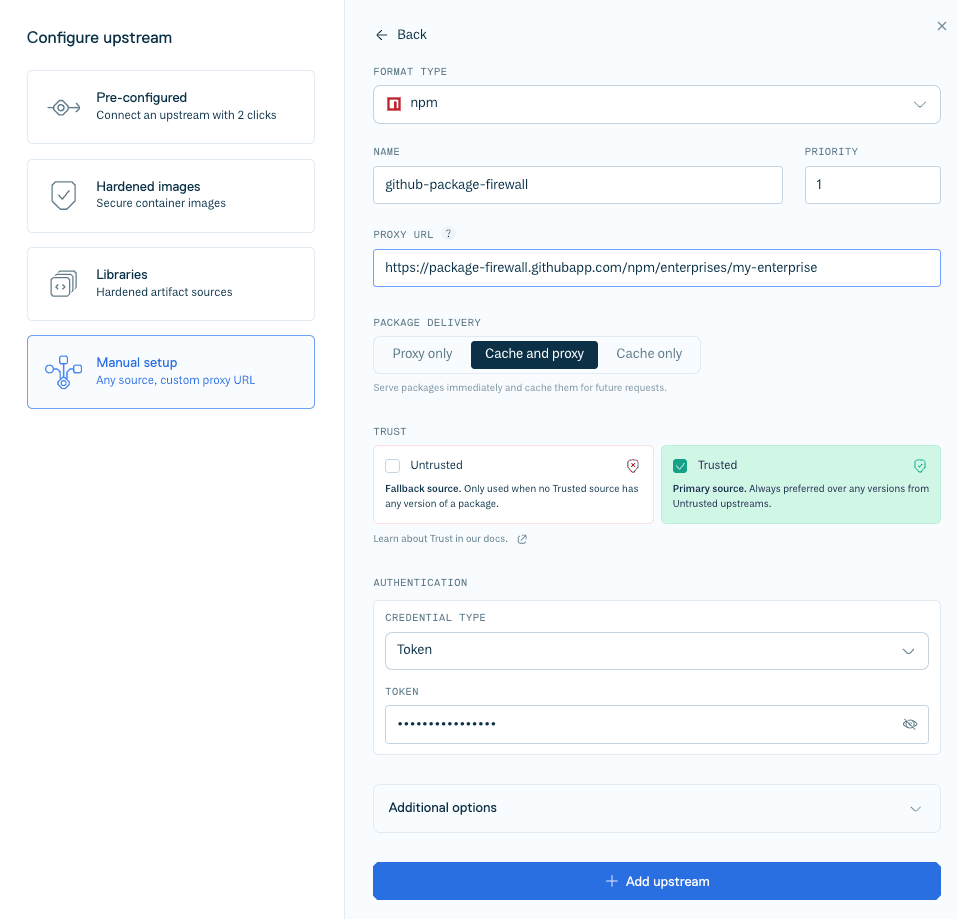Open the Proxy URL help tooltip
Viewport: 957px width, 919px height.
449,234
